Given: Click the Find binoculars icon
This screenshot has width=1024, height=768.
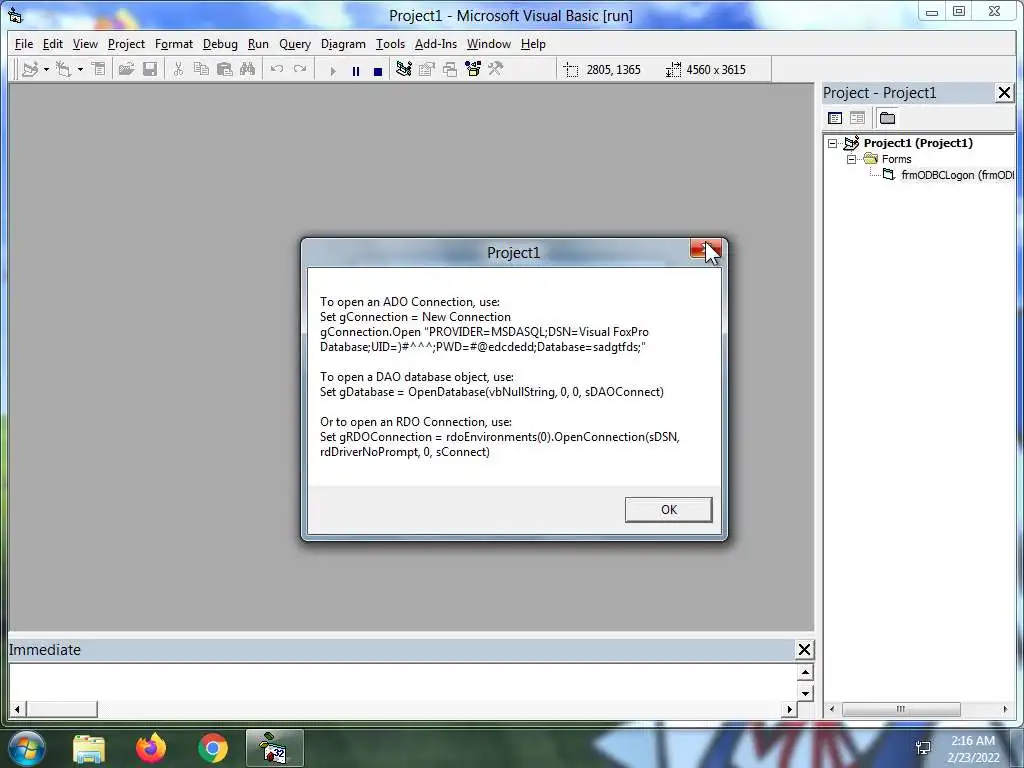Looking at the screenshot, I should [x=248, y=69].
